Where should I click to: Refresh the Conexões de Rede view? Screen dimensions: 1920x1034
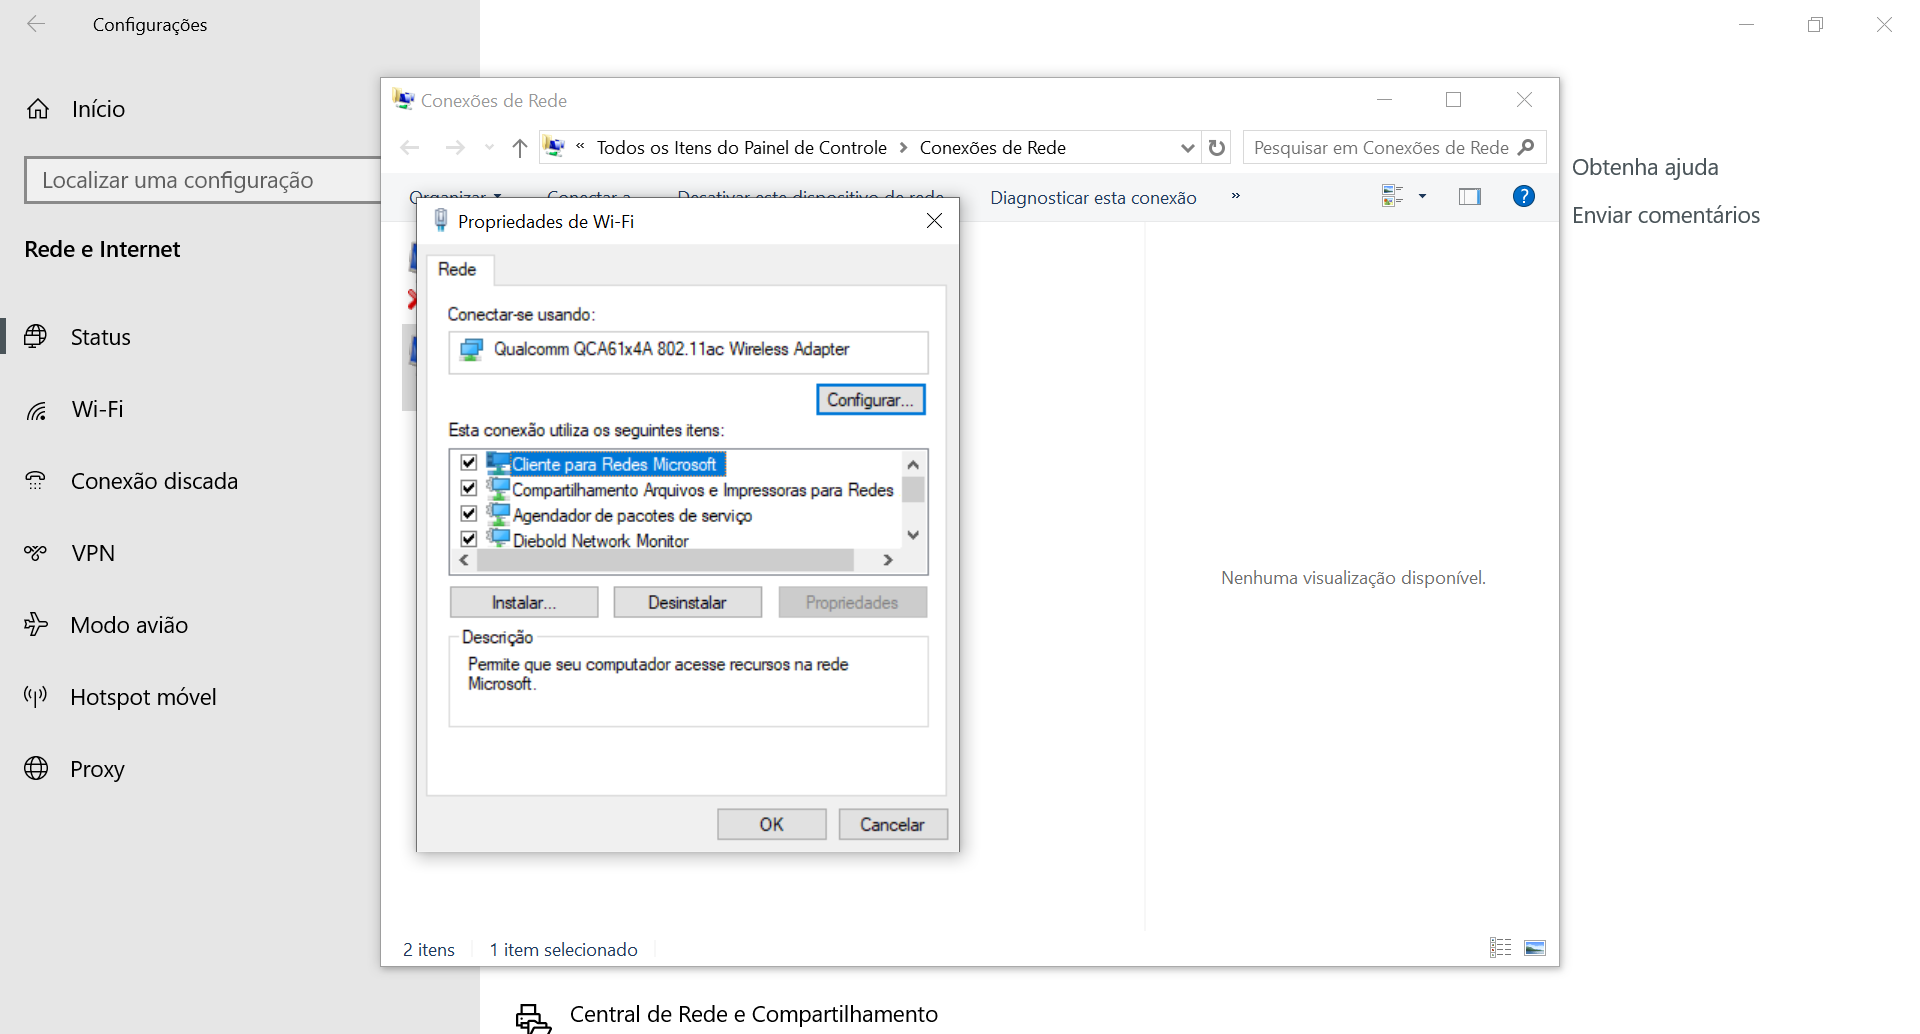pos(1217,148)
